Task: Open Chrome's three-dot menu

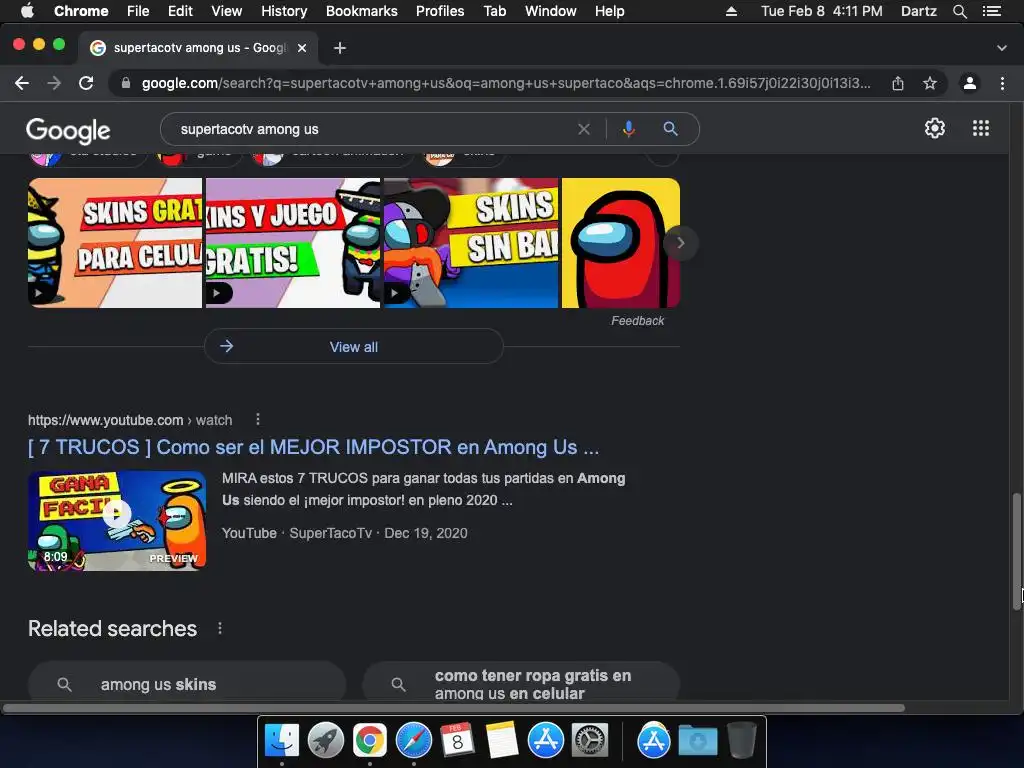Action: (x=1002, y=83)
